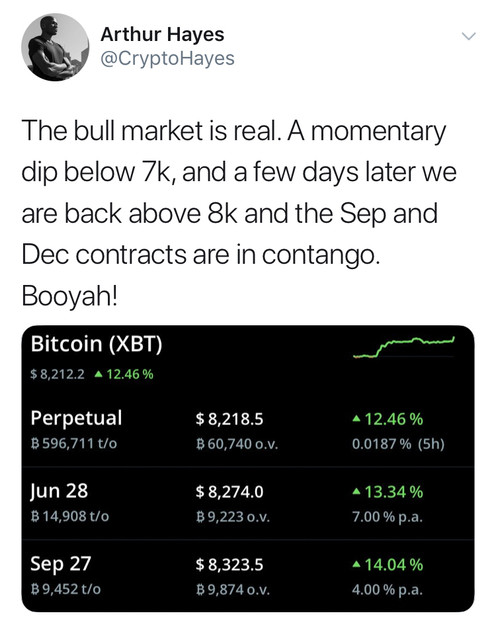Click the Sep 27 price $8,323.5
This screenshot has width=496, height=640.
(229, 565)
